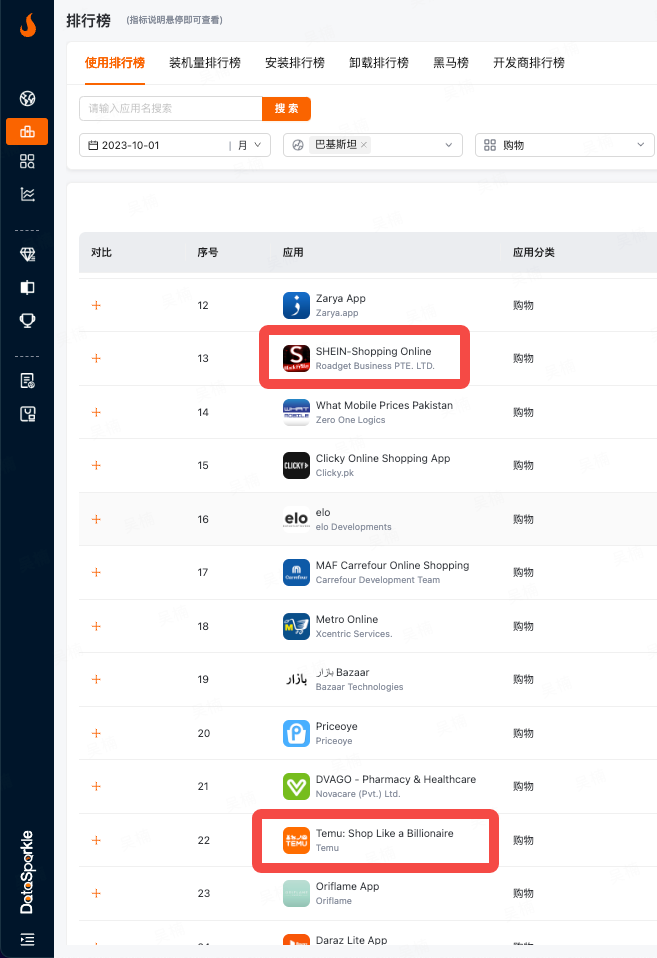Toggle compare plus for Temu row

click(x=96, y=840)
